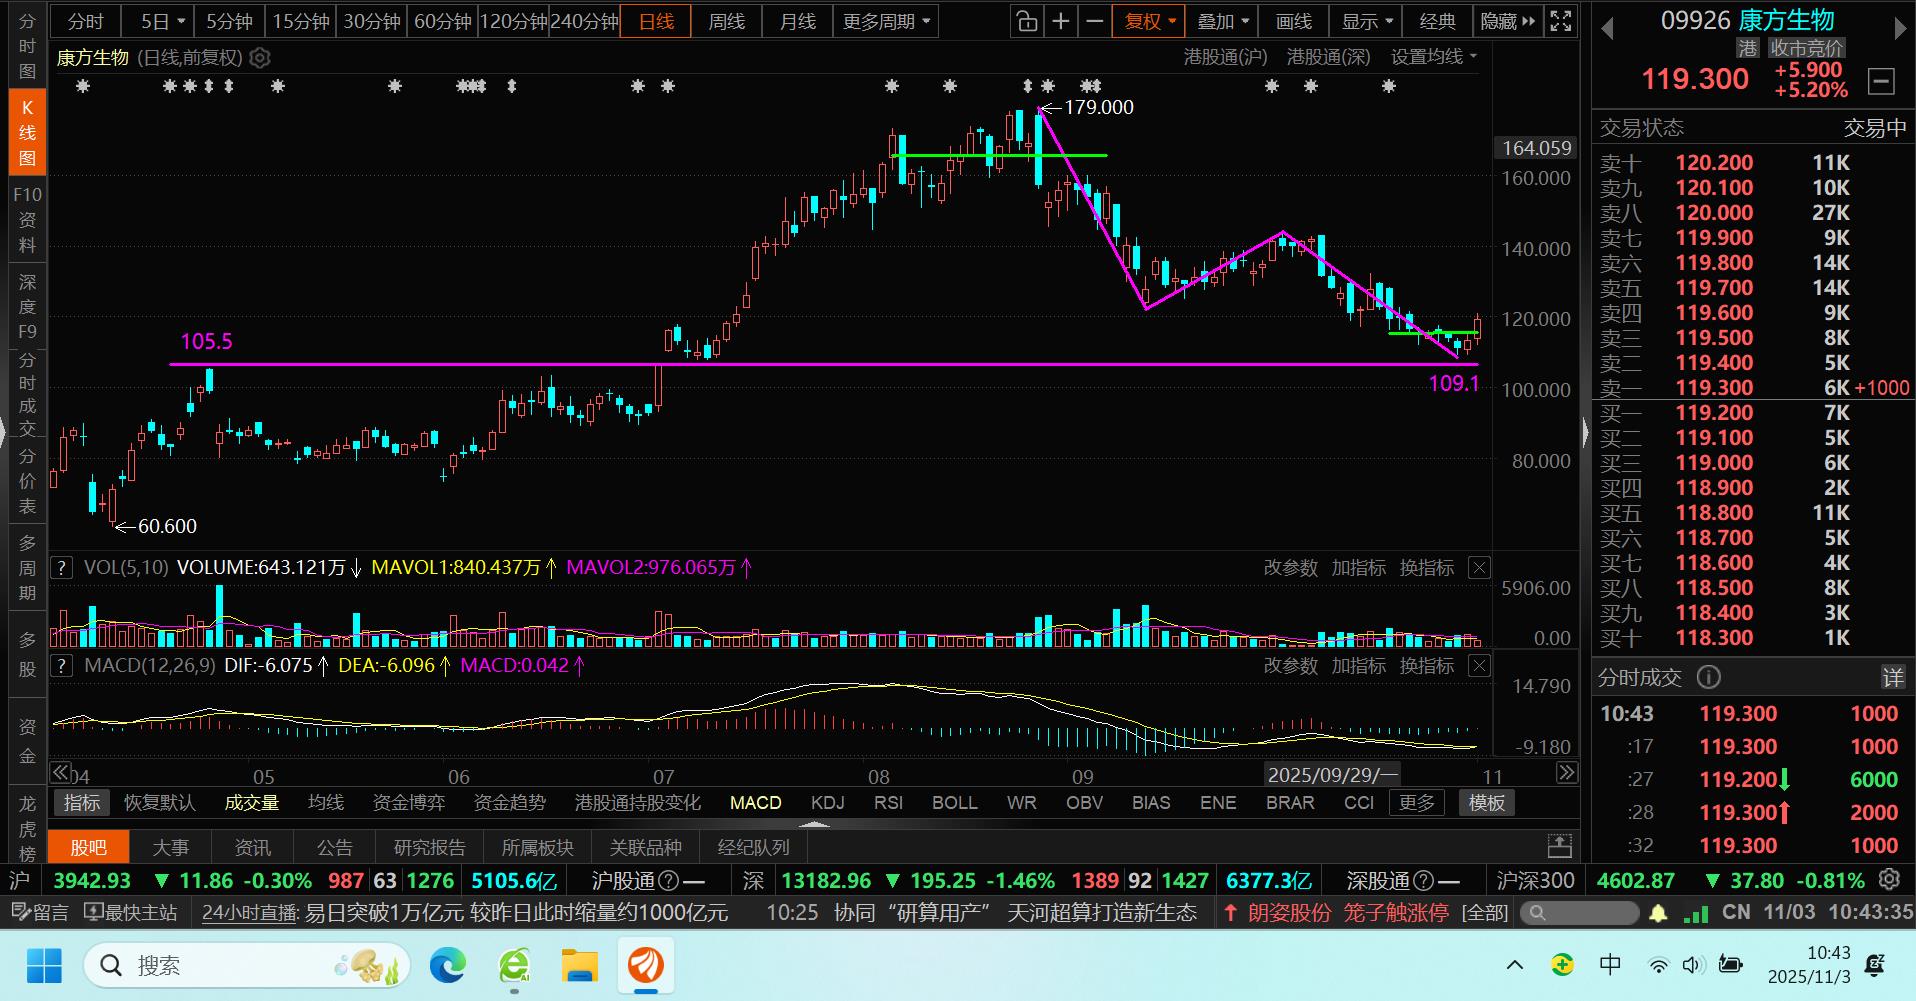Image resolution: width=1916 pixels, height=1001 pixels.
Task: Click Windows taskbar search box
Action: coord(246,966)
